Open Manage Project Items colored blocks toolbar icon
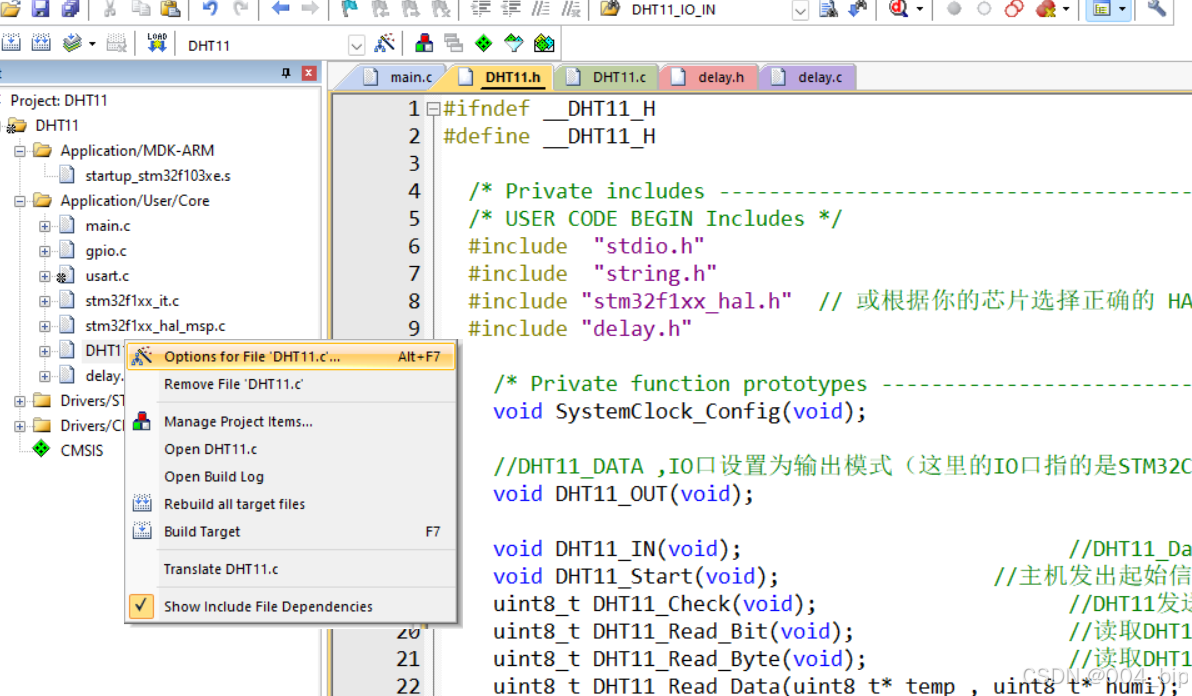Screen dimensions: 1192x696 [x=423, y=43]
